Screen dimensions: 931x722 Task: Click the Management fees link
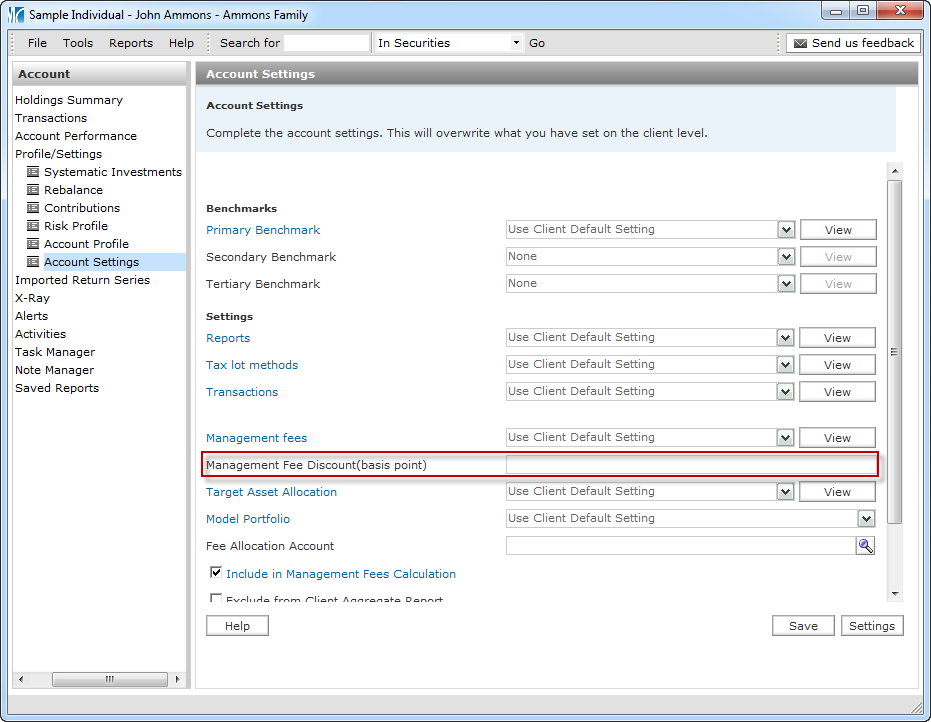[x=256, y=438]
